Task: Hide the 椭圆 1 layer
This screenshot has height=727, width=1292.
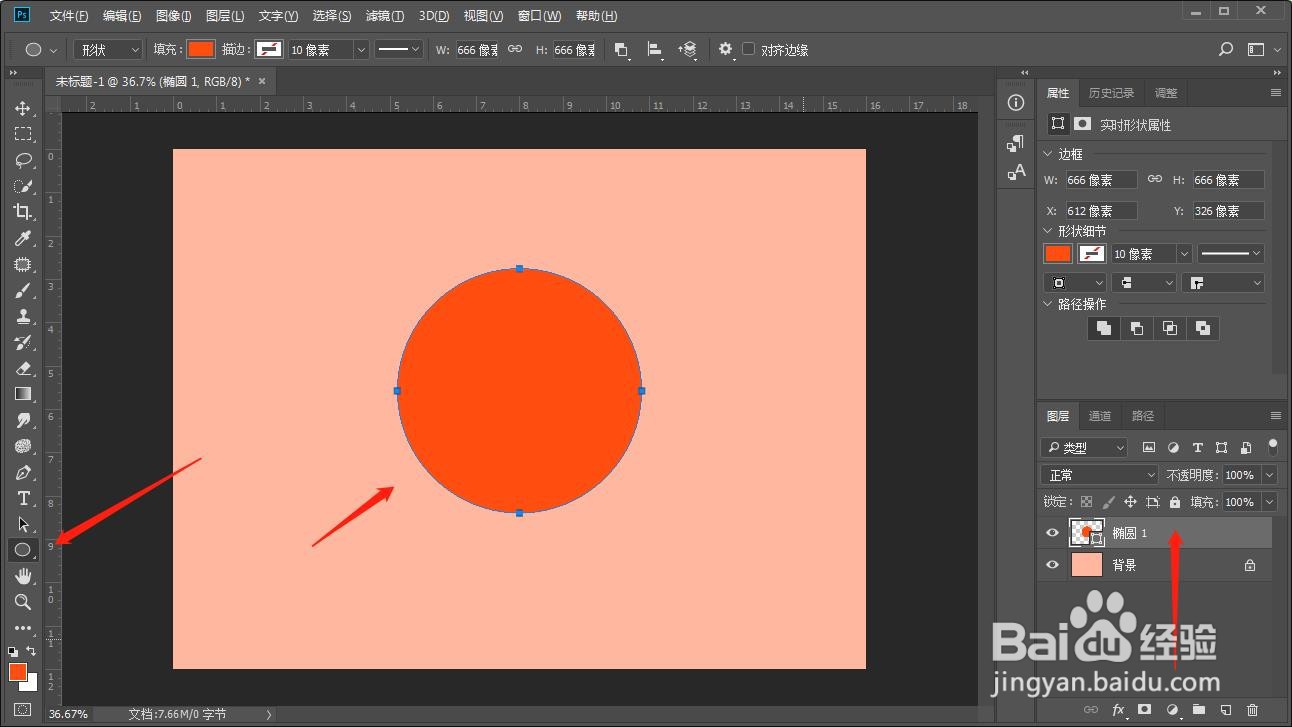Action: click(1052, 533)
